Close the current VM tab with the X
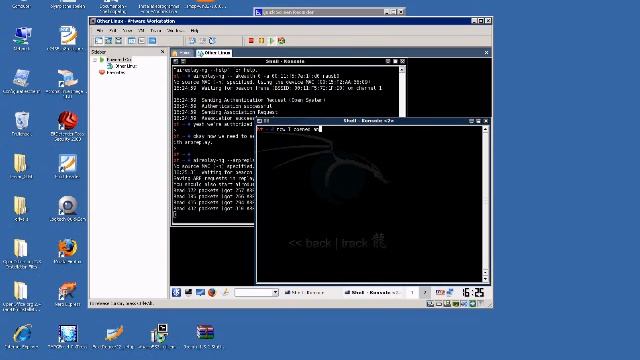640x360 pixels. click(x=486, y=53)
